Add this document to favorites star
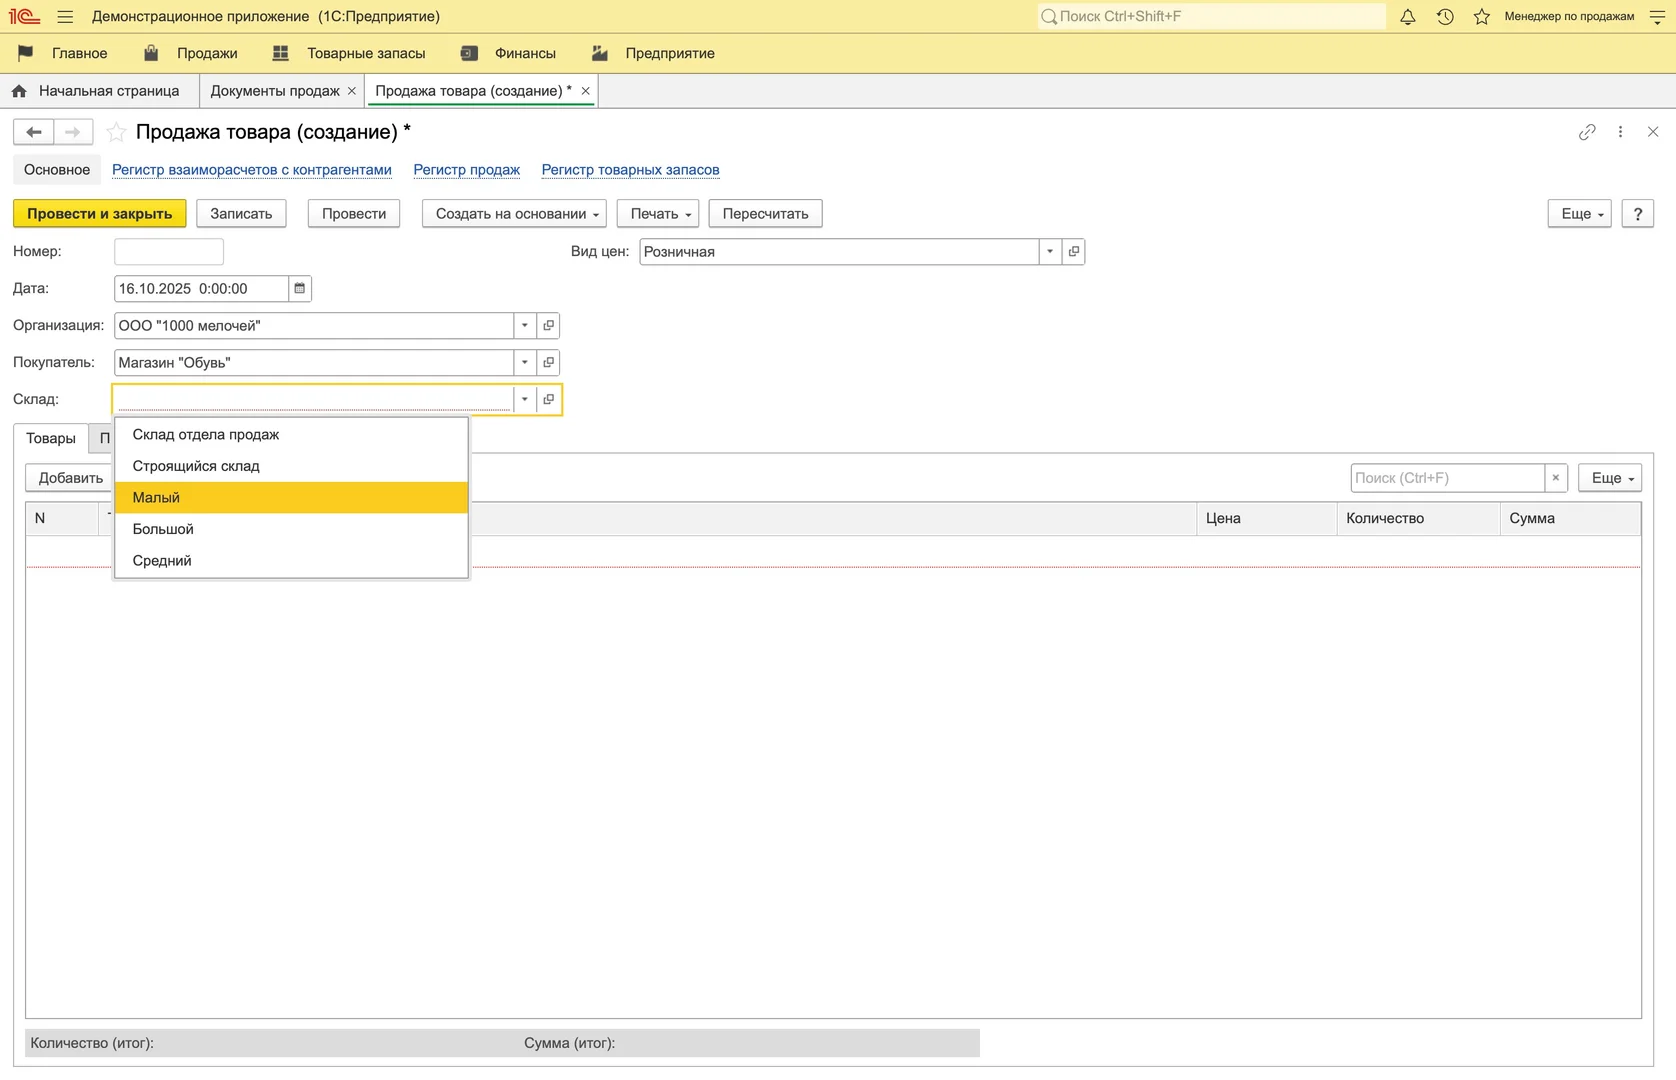 tap(117, 132)
